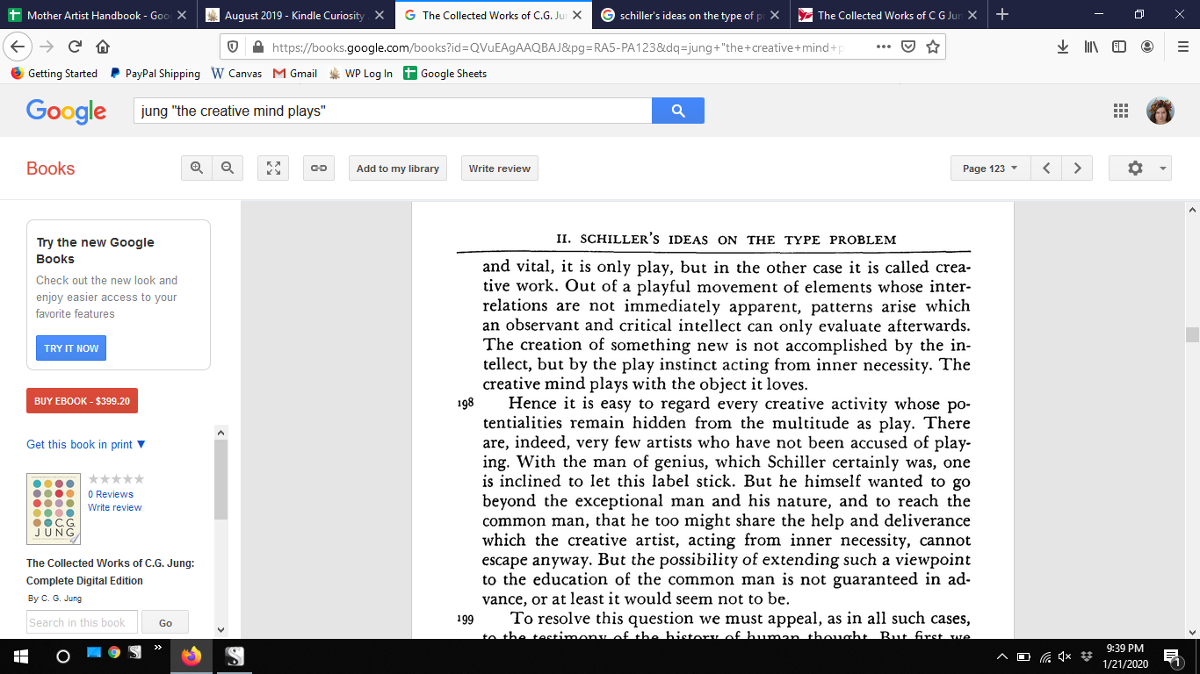The height and width of the screenshot is (674, 1200).
Task: Click the BUY EBOOK - $399.20 button
Action: [82, 401]
